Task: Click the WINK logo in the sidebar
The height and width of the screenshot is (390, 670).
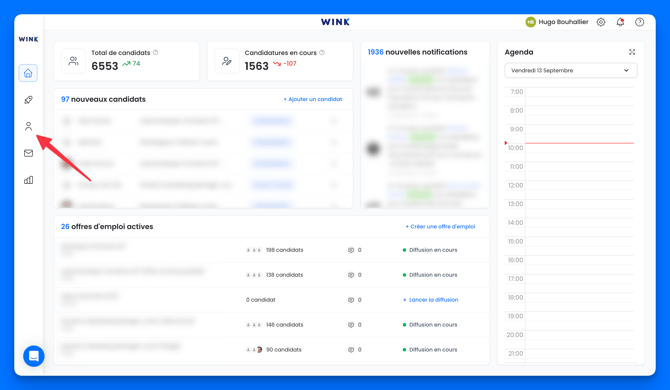Action: (x=28, y=39)
